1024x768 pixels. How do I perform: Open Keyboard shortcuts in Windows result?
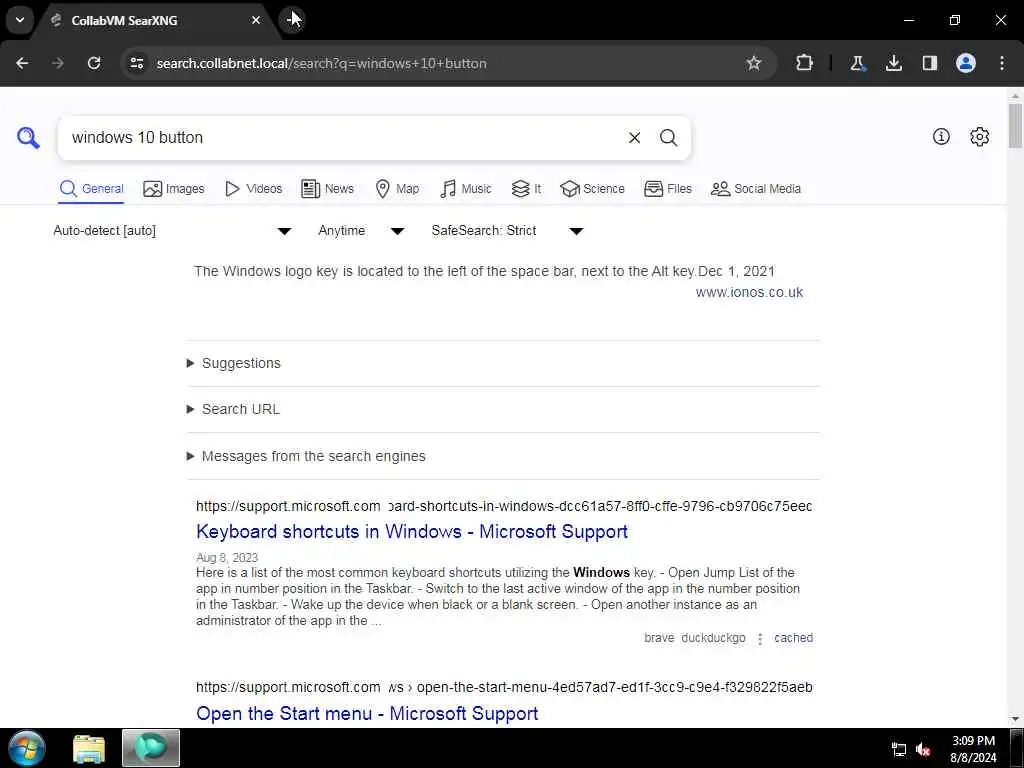point(412,532)
